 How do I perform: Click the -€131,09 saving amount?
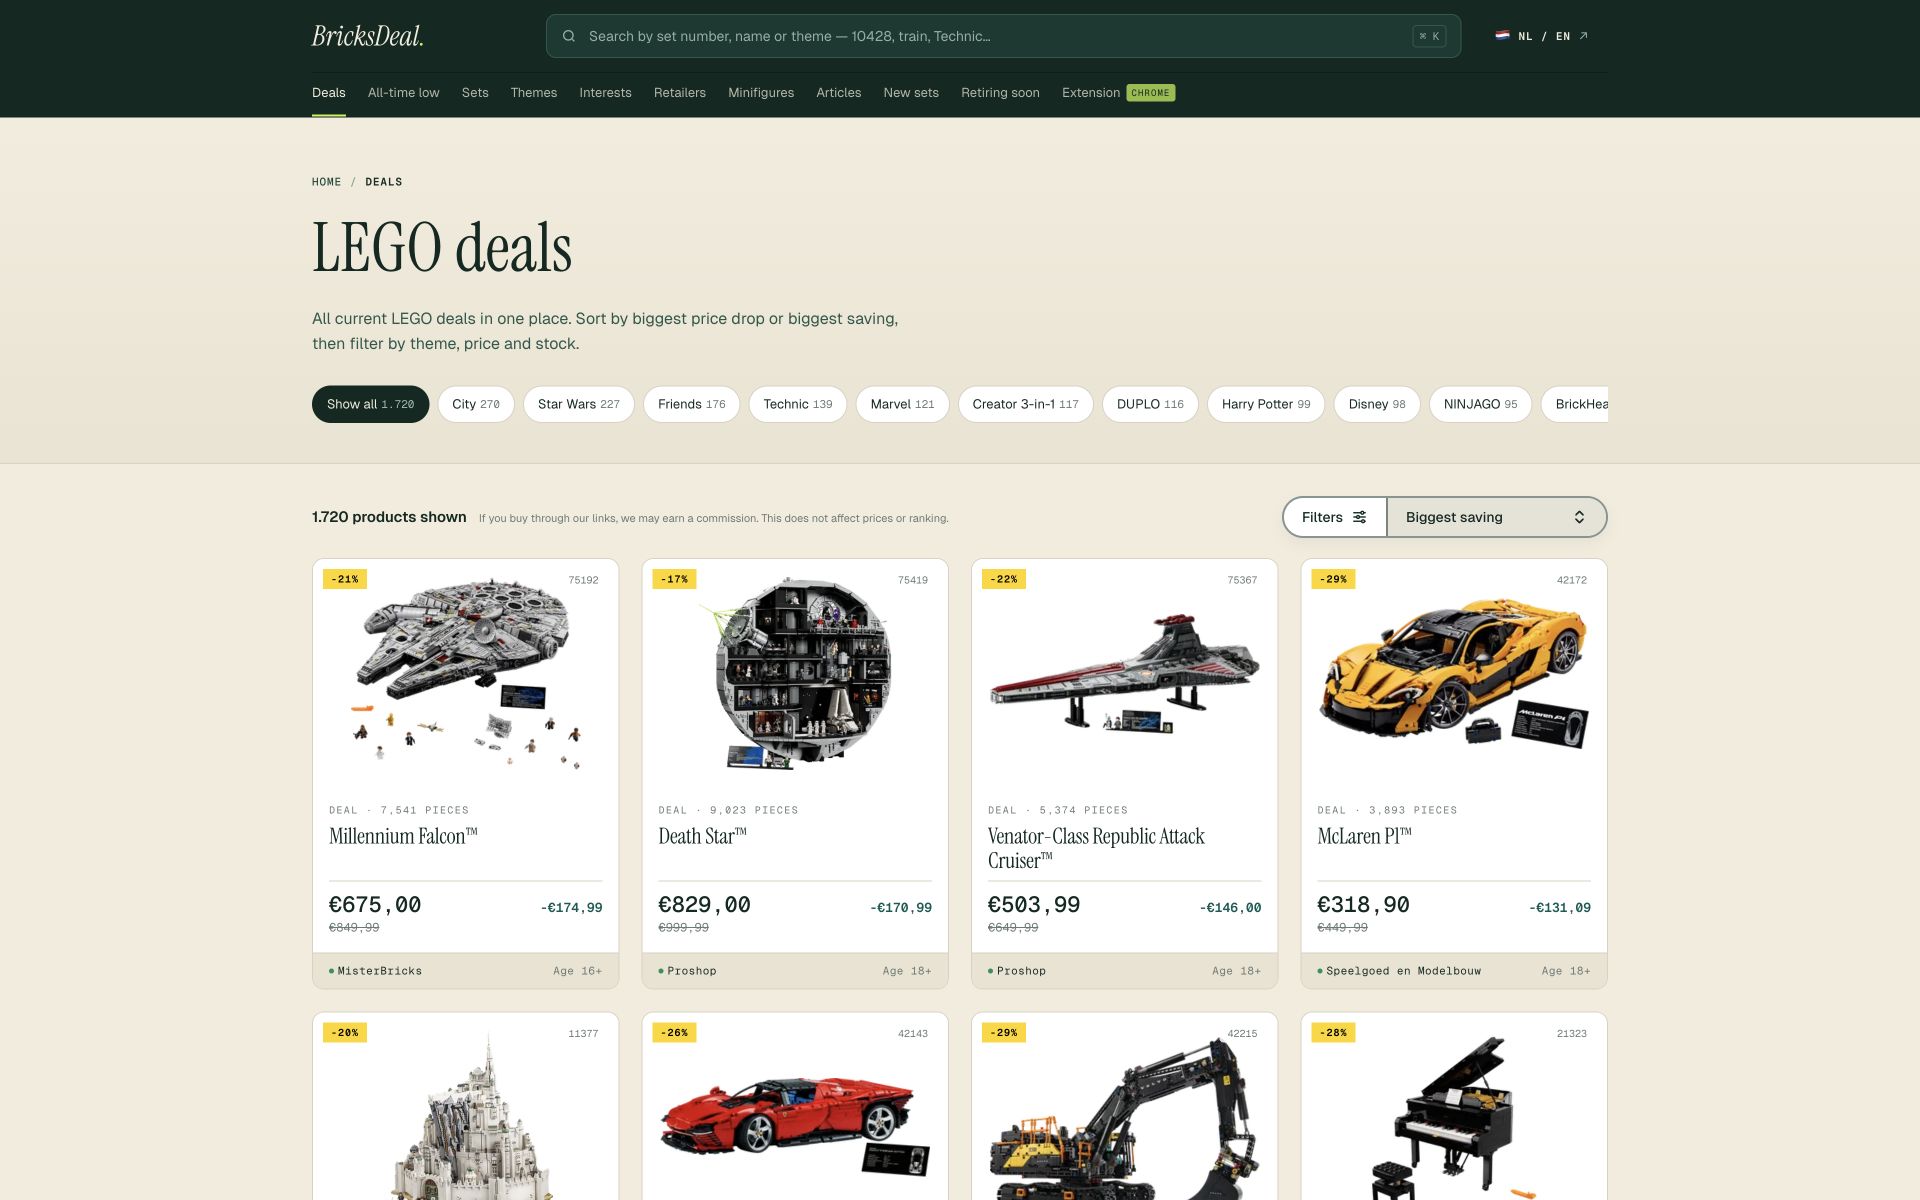tap(1560, 908)
